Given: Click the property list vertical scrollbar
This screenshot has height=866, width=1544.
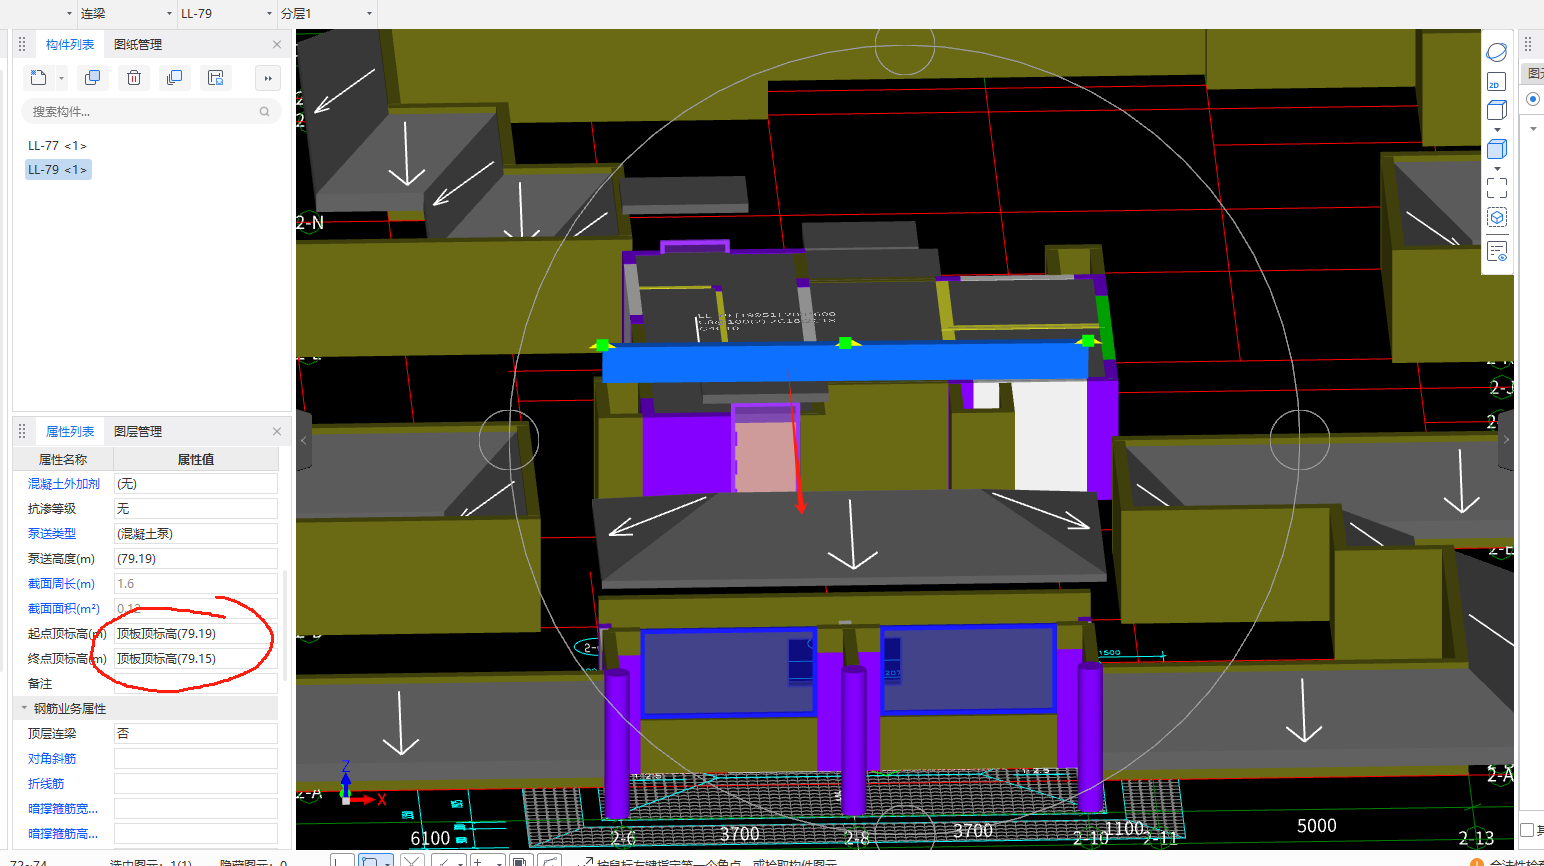Looking at the screenshot, I should point(286,625).
